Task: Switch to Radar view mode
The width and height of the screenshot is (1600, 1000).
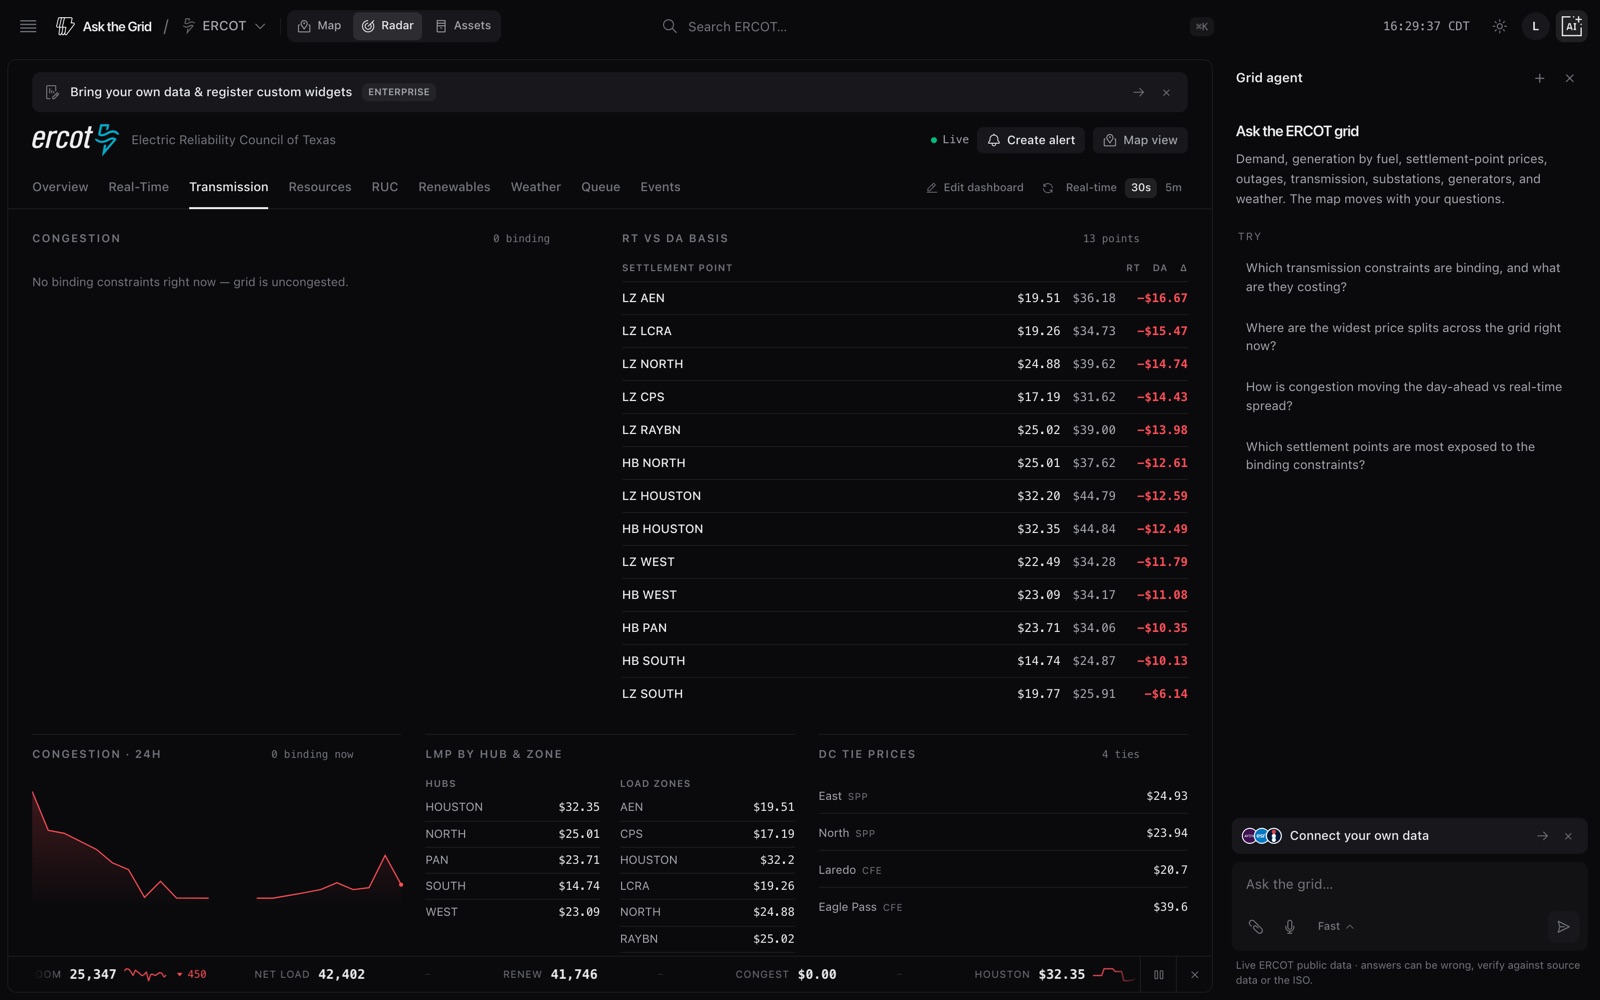Action: click(x=387, y=26)
